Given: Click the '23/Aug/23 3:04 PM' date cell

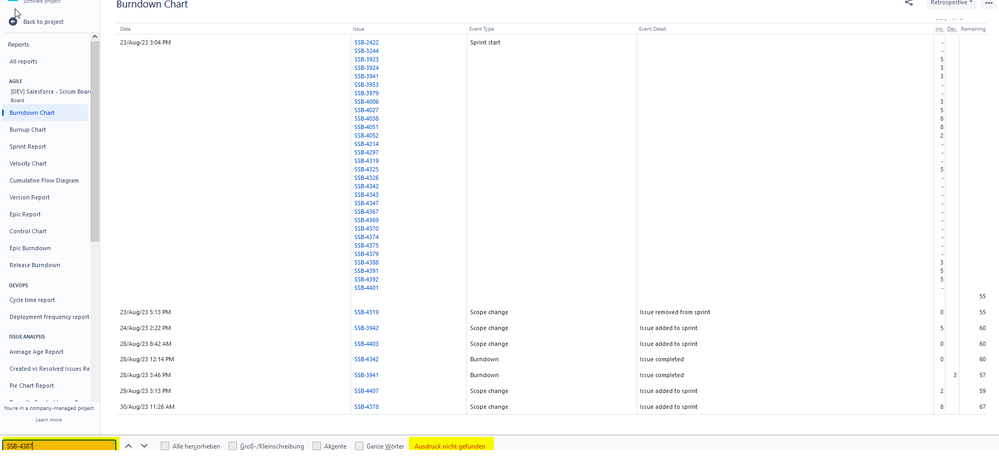Looking at the screenshot, I should [x=145, y=43].
